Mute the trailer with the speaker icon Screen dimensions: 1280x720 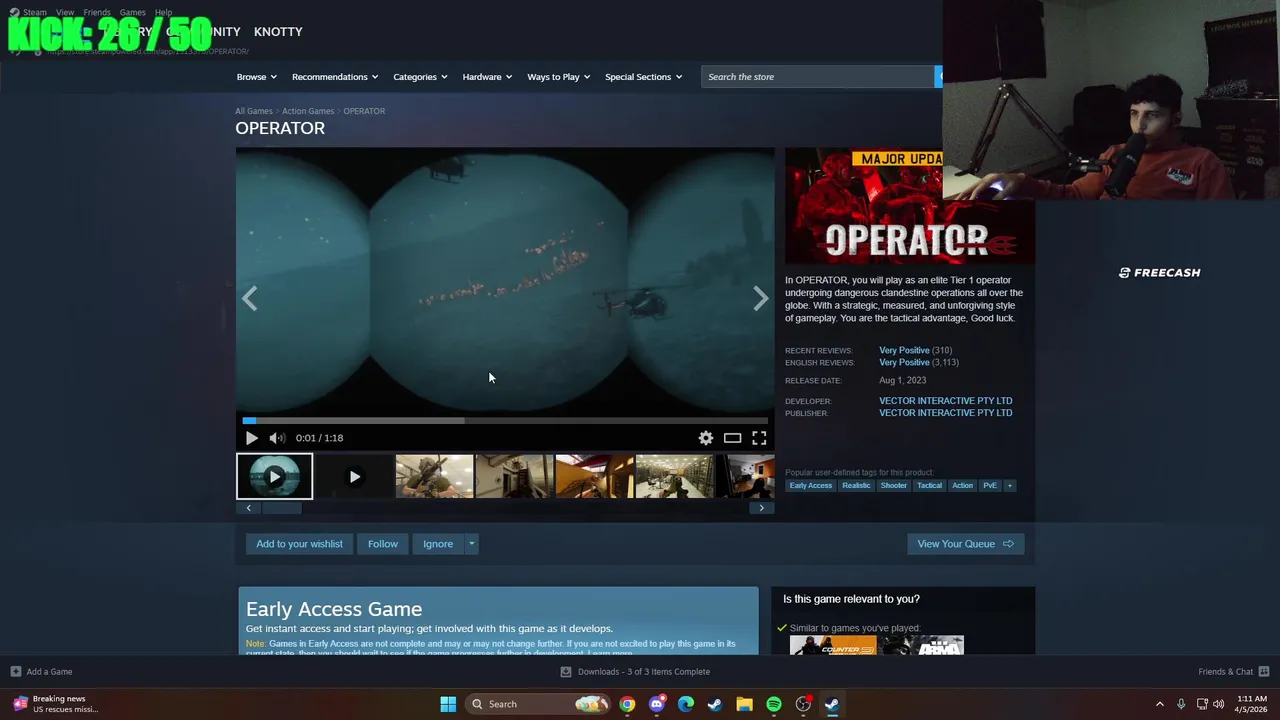point(277,438)
